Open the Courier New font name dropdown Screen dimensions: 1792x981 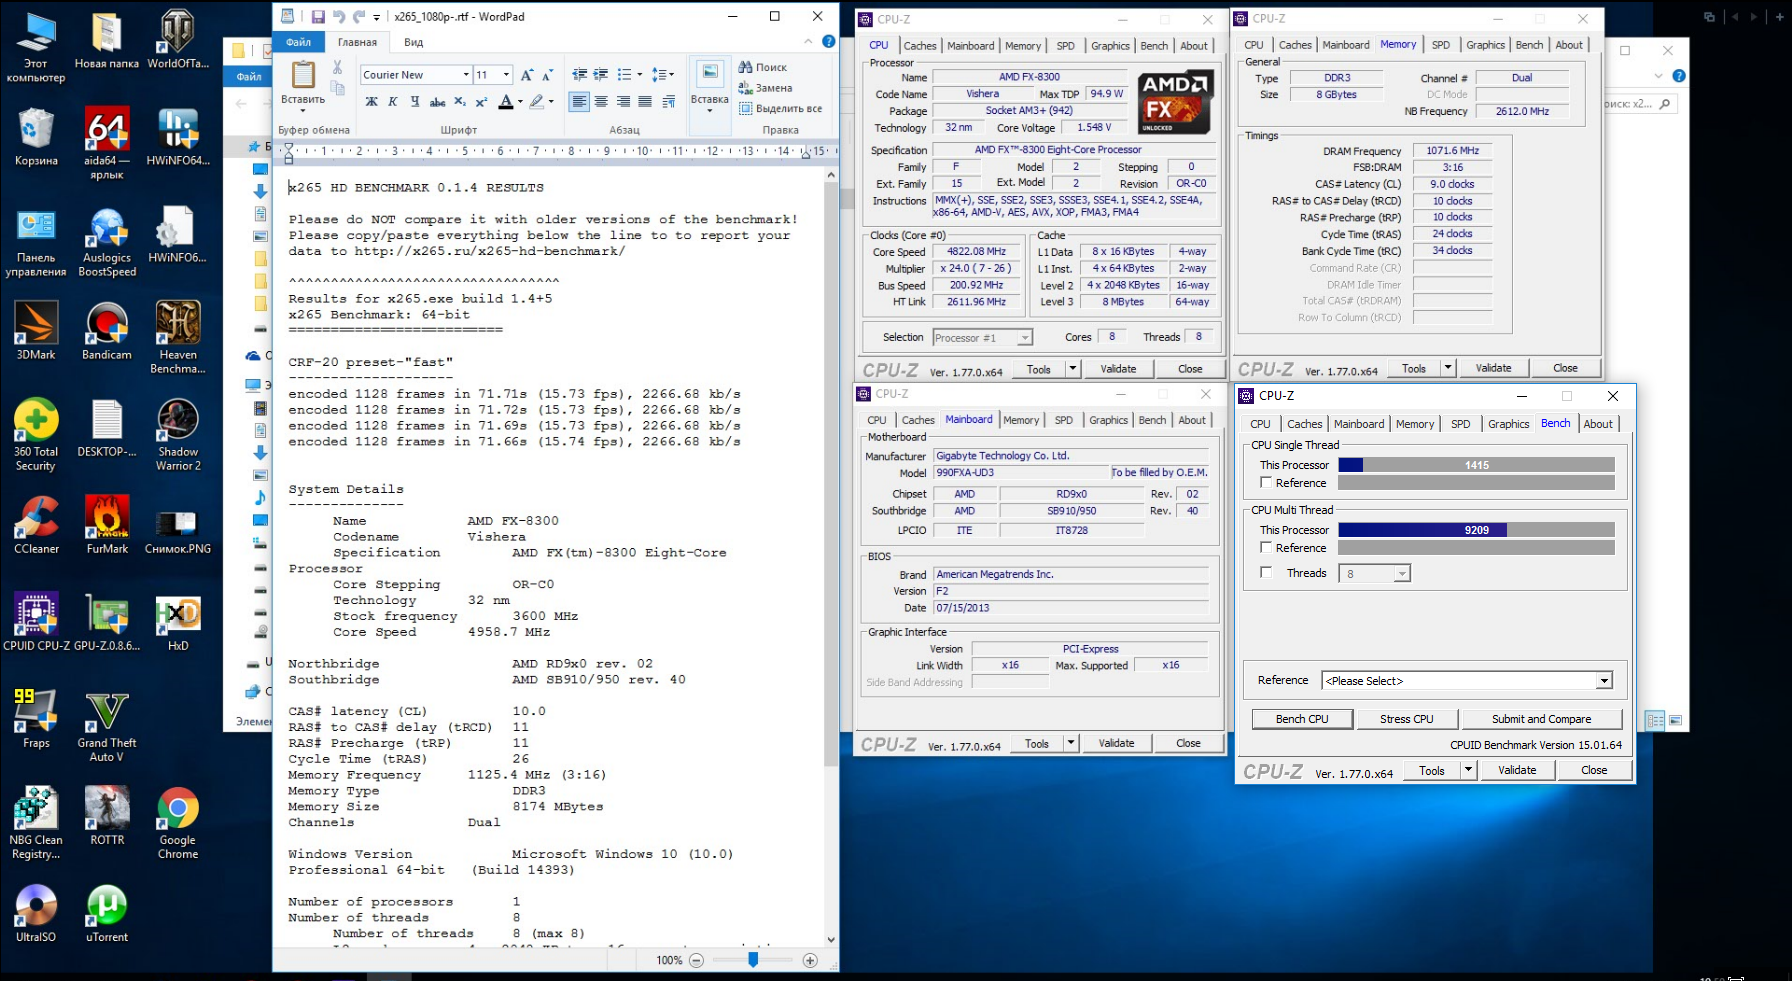[466, 75]
